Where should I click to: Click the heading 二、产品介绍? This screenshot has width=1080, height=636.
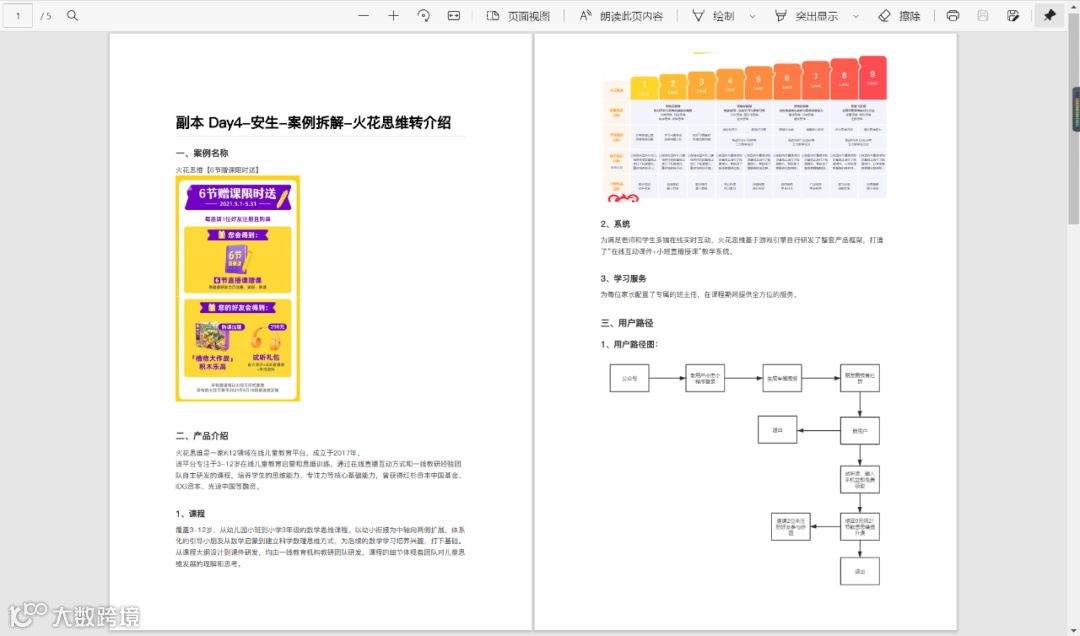pos(202,435)
